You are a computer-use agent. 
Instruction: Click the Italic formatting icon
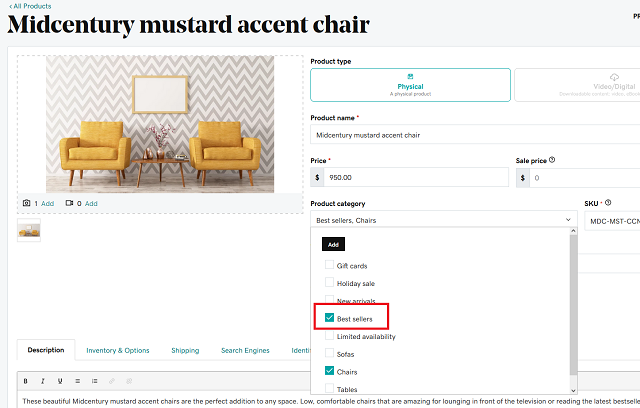click(x=44, y=381)
